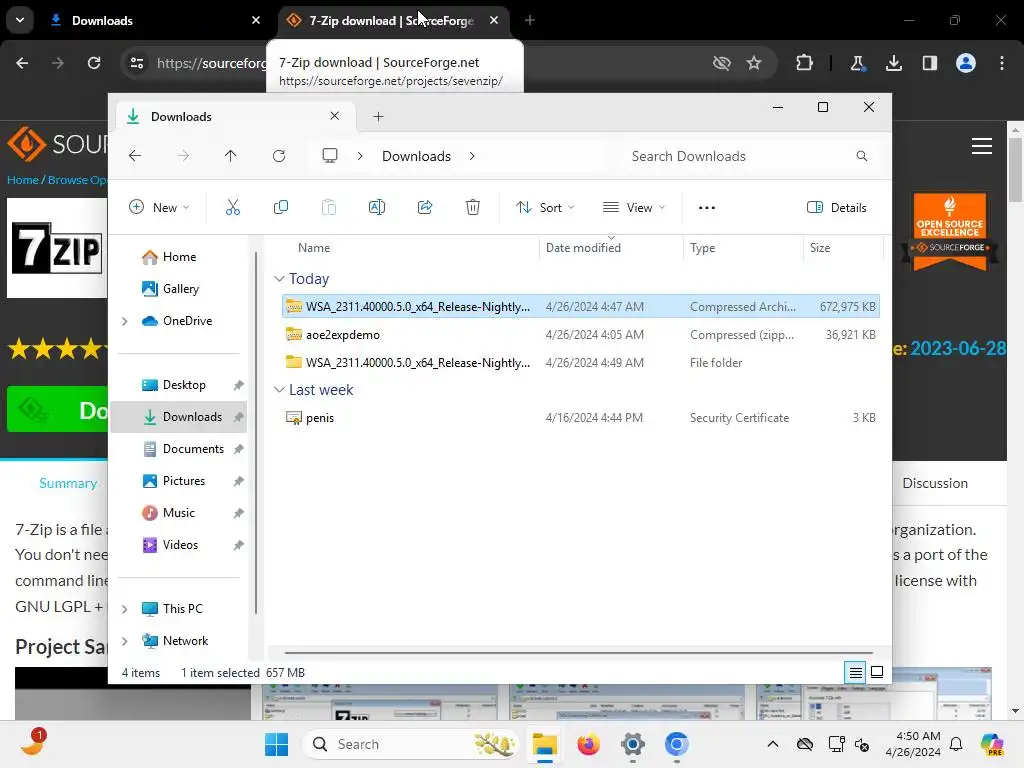Select the WSA File folder row

(581, 363)
